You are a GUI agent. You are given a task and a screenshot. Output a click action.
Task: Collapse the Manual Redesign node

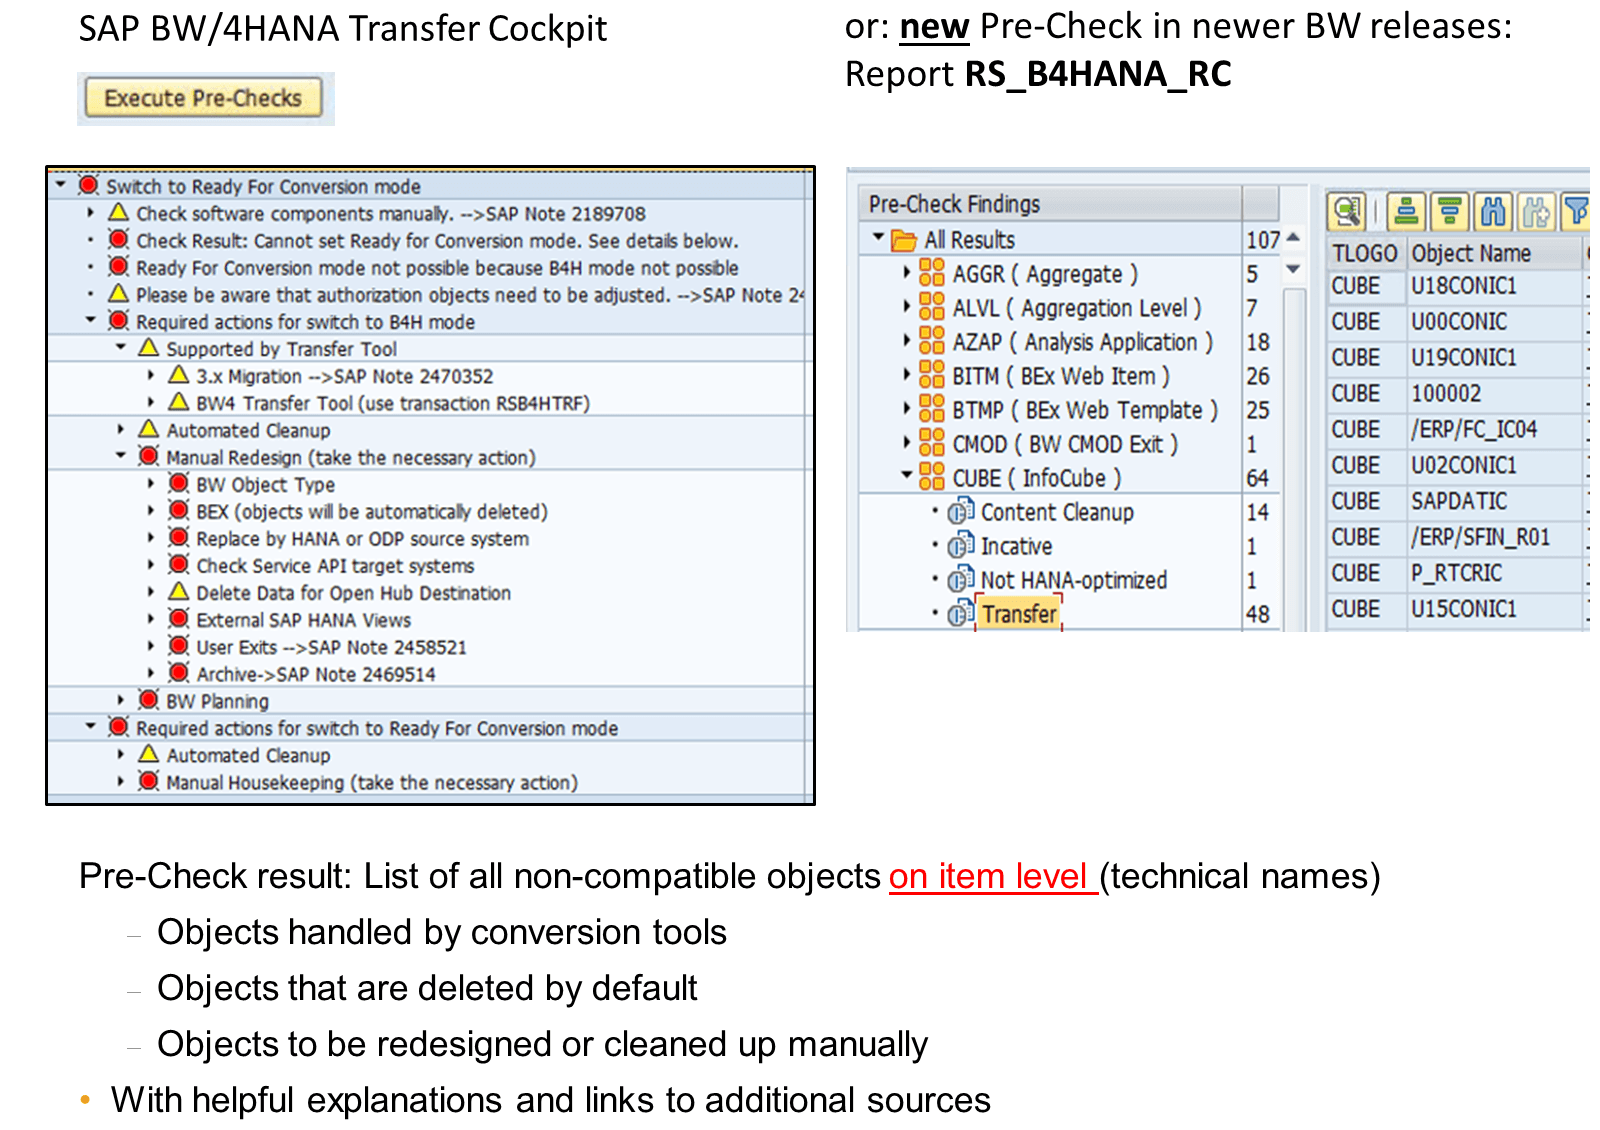[121, 455]
